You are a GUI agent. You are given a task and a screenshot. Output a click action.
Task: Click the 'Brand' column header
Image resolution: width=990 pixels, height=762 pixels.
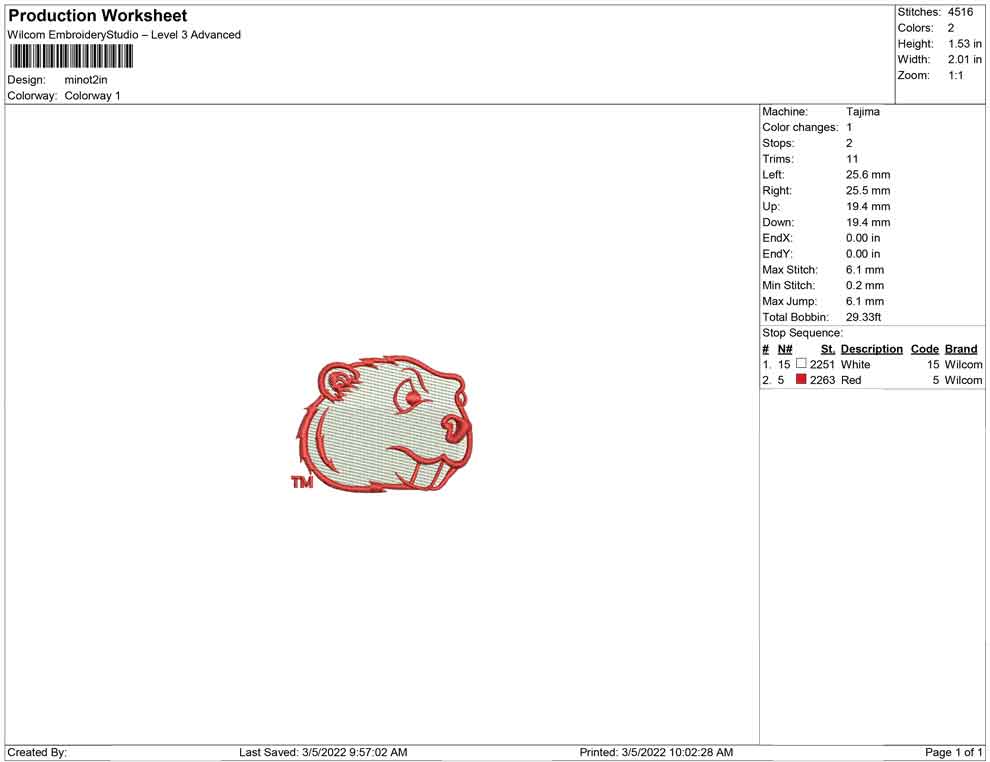pyautogui.click(x=961, y=349)
